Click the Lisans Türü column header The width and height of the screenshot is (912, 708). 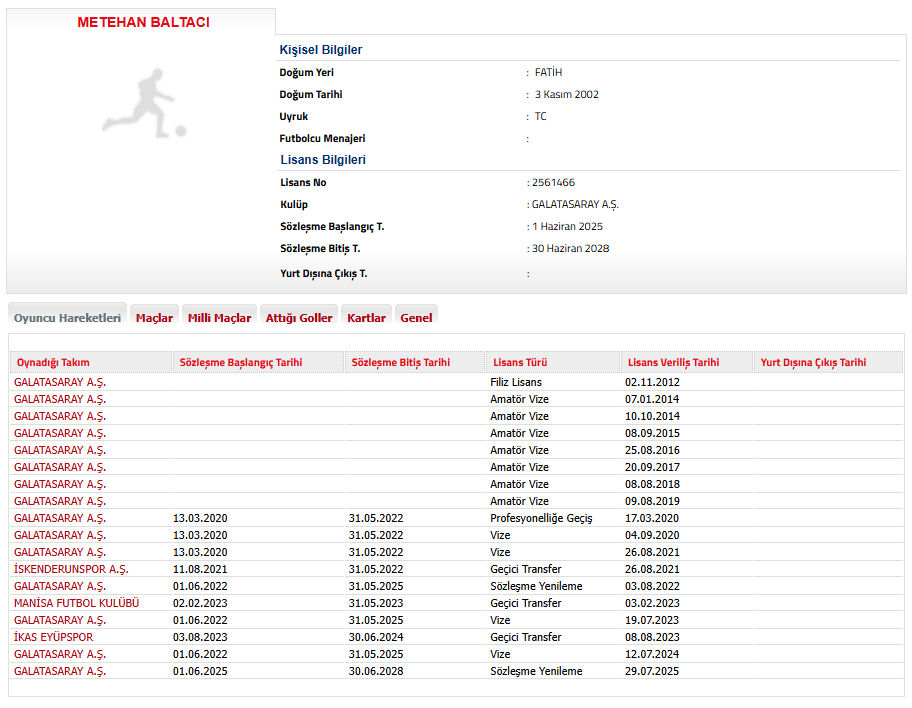point(520,362)
